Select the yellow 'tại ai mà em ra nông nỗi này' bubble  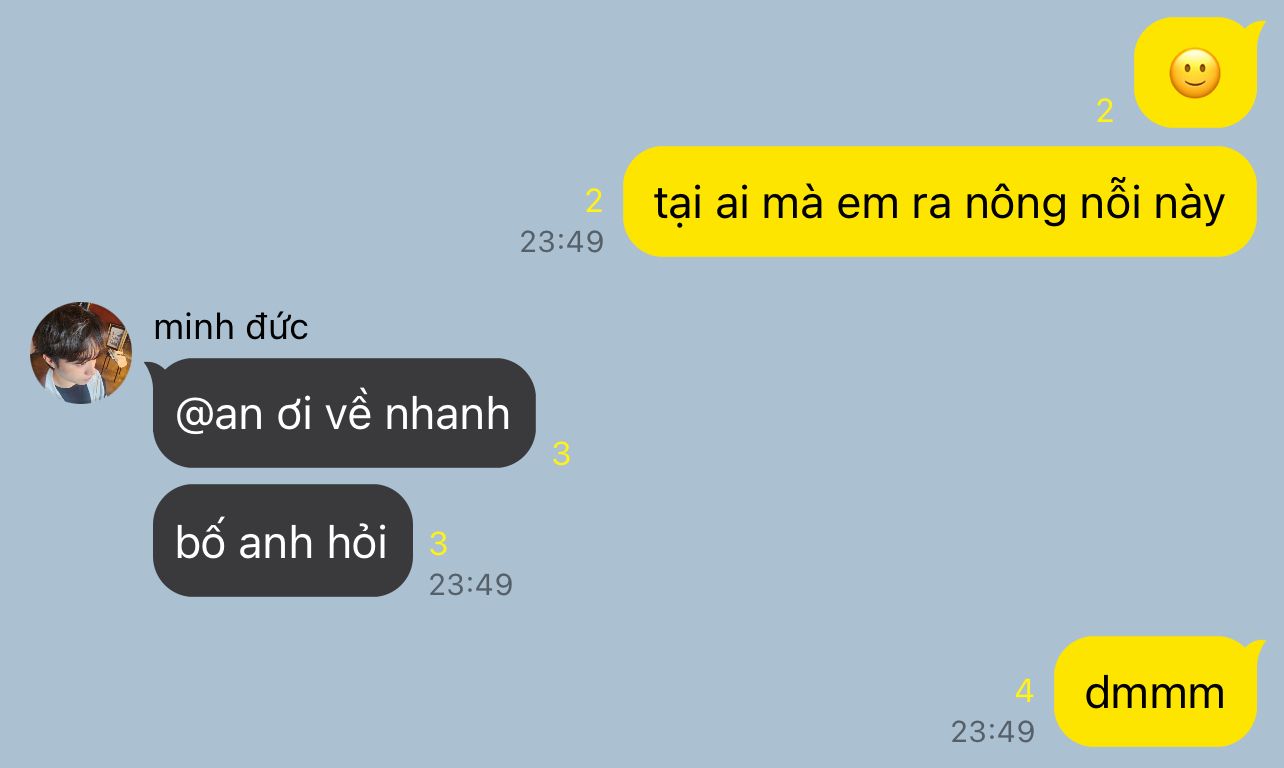939,202
